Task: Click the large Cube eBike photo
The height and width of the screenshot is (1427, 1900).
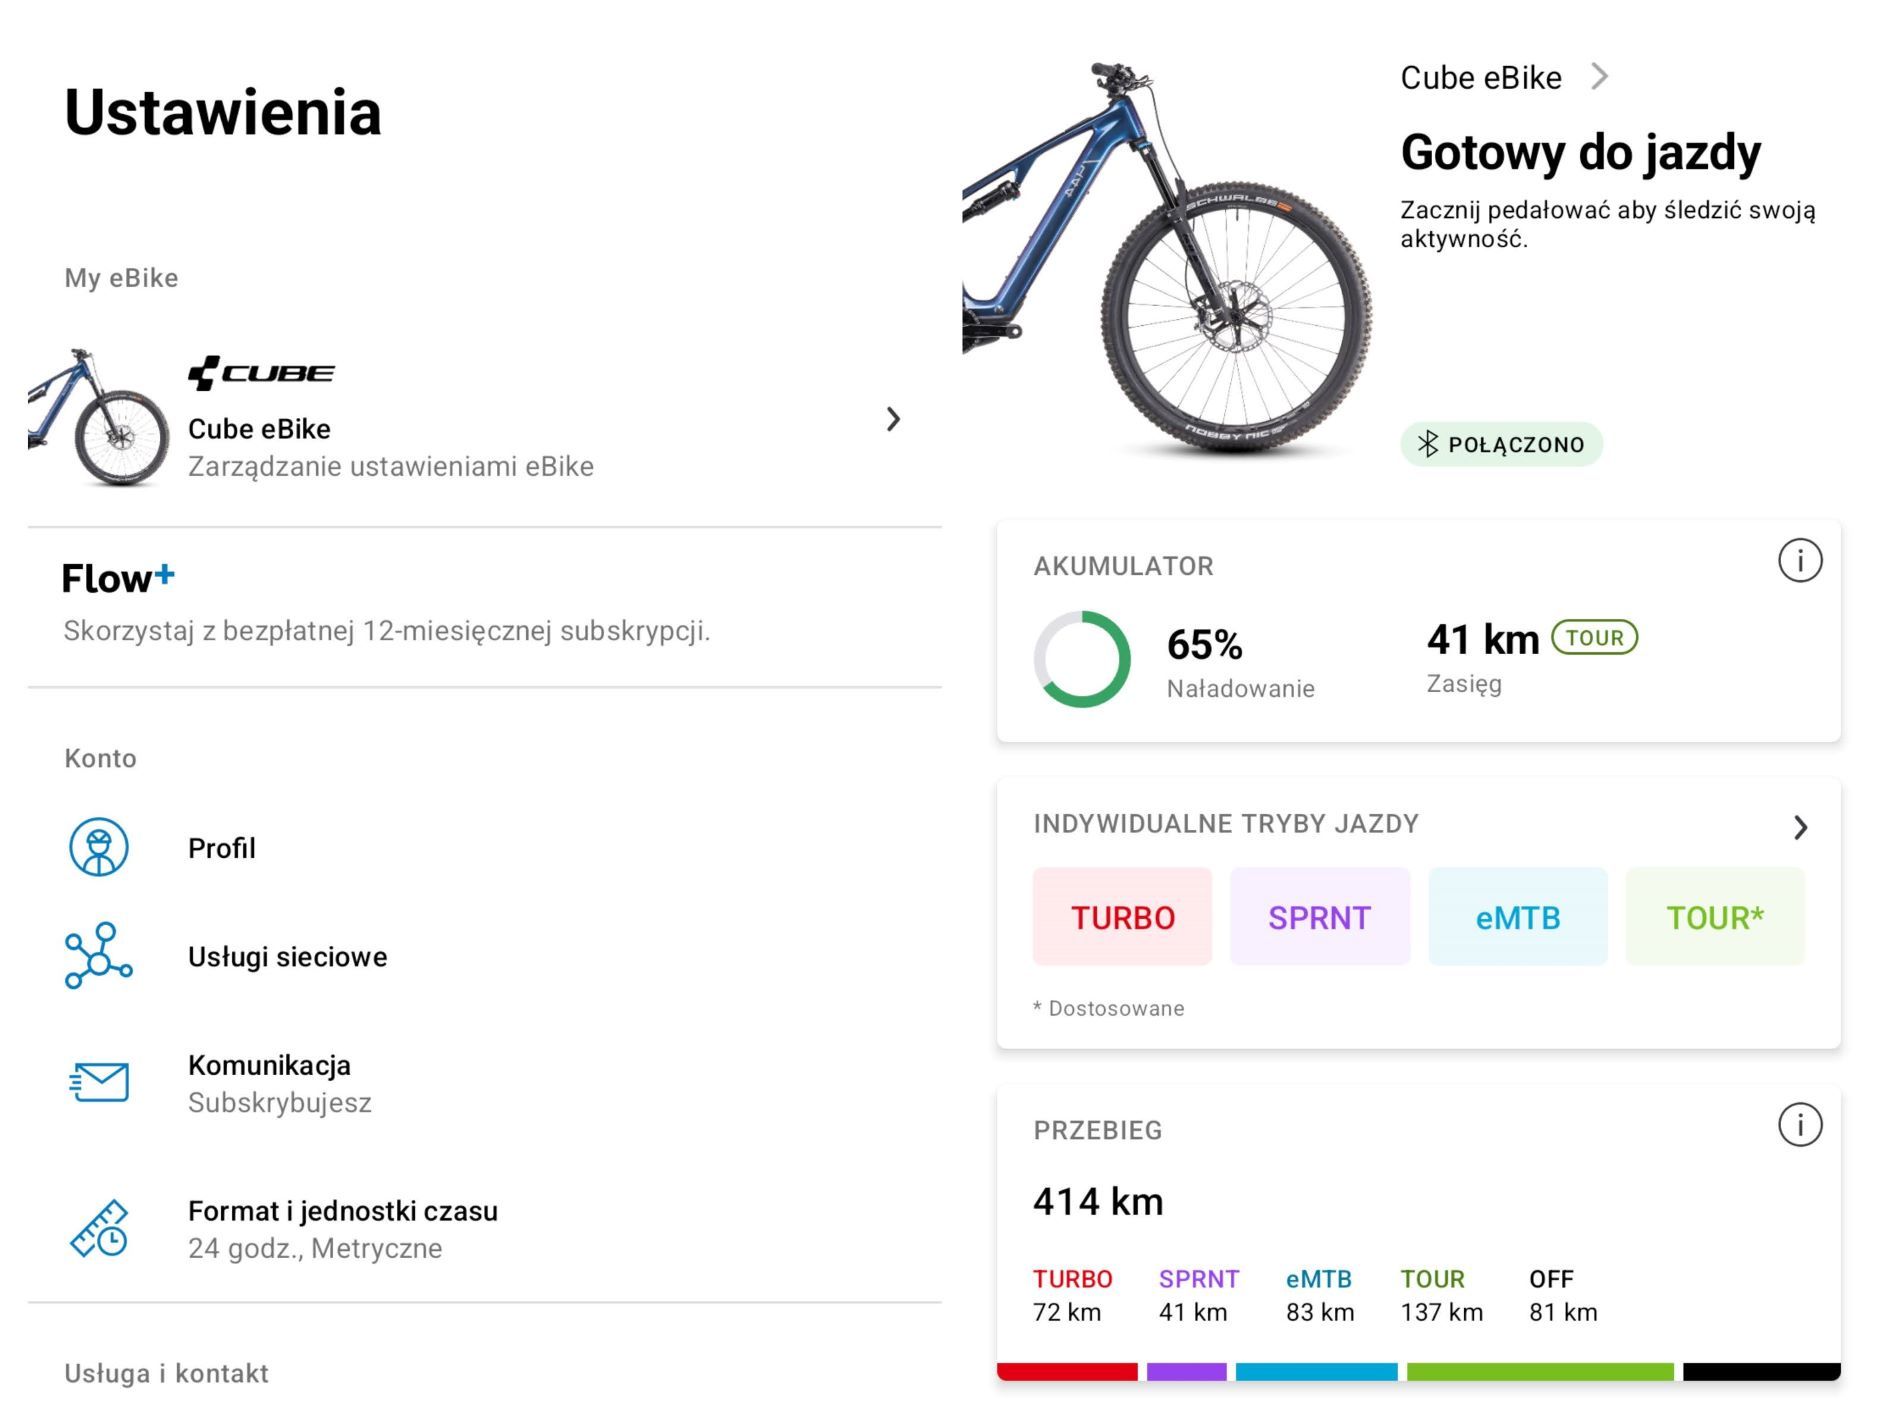Action: click(x=1167, y=260)
